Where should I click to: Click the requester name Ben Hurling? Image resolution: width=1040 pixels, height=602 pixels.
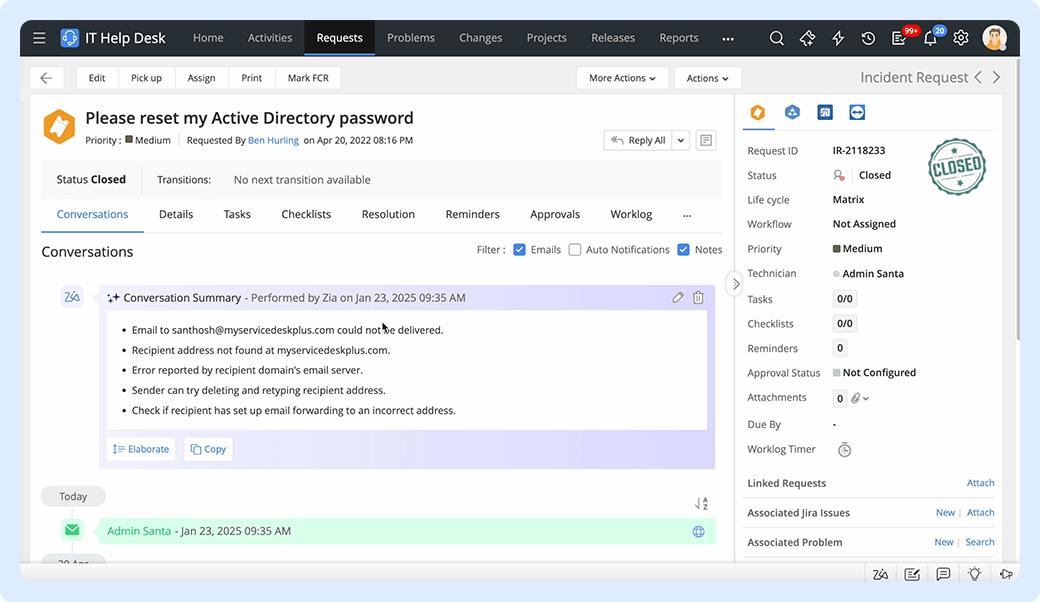pyautogui.click(x=273, y=140)
